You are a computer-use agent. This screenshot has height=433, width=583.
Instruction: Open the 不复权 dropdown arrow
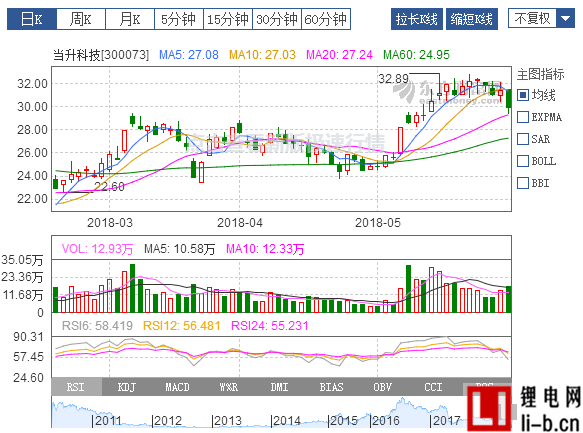click(566, 18)
